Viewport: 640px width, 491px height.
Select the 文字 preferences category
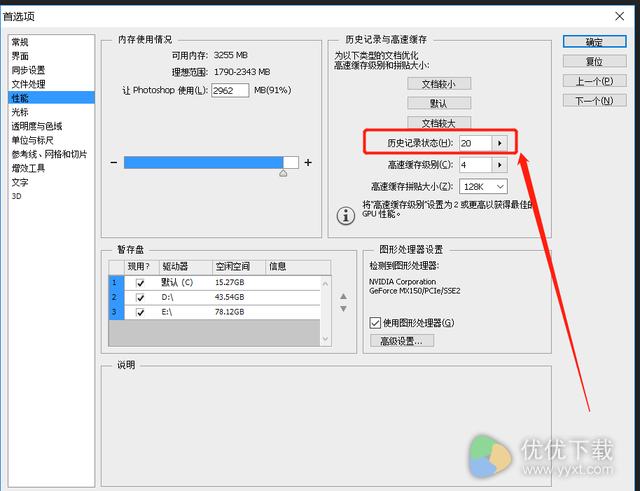20,182
